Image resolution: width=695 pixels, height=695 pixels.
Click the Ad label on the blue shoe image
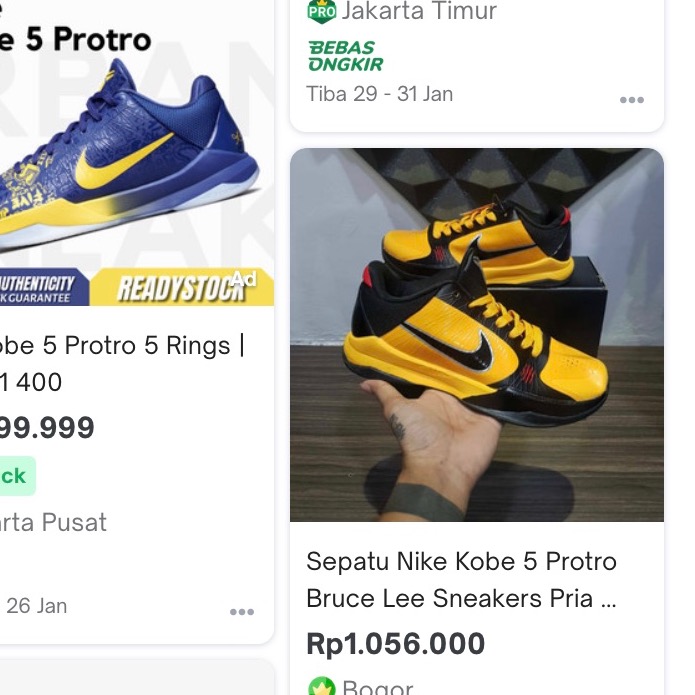click(x=244, y=278)
